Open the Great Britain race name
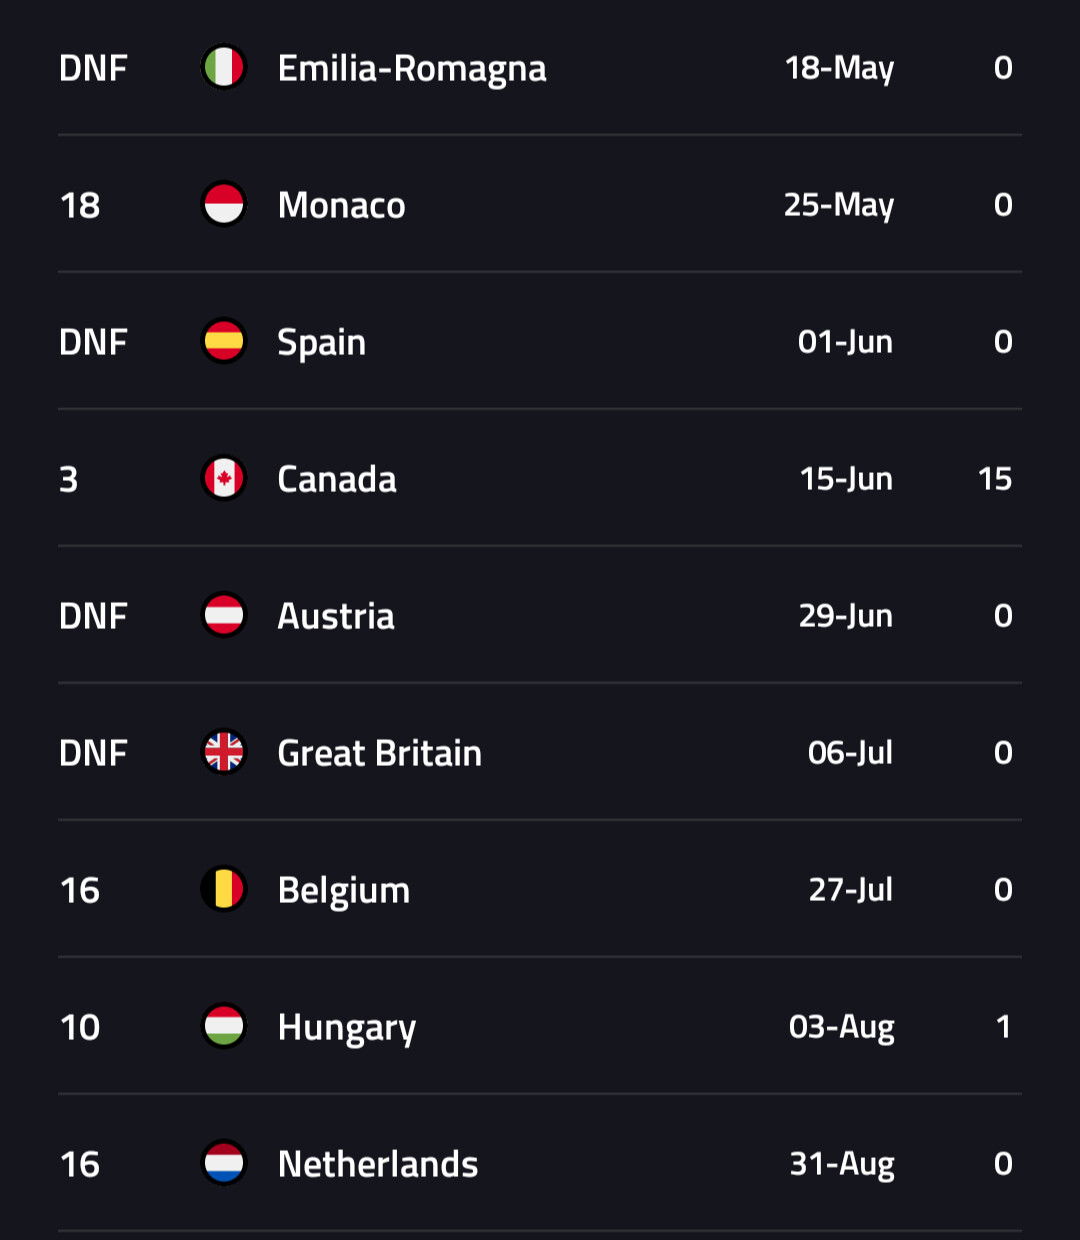The height and width of the screenshot is (1240, 1080). (x=379, y=753)
